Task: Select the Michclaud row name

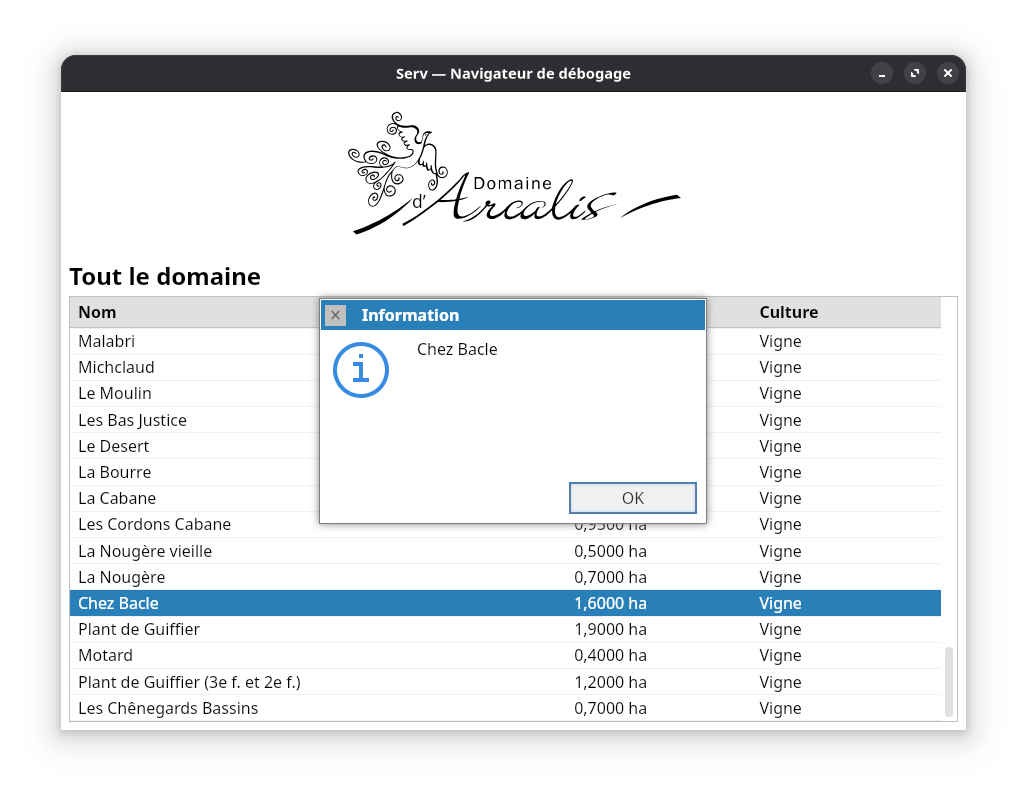Action: pyautogui.click(x=116, y=367)
